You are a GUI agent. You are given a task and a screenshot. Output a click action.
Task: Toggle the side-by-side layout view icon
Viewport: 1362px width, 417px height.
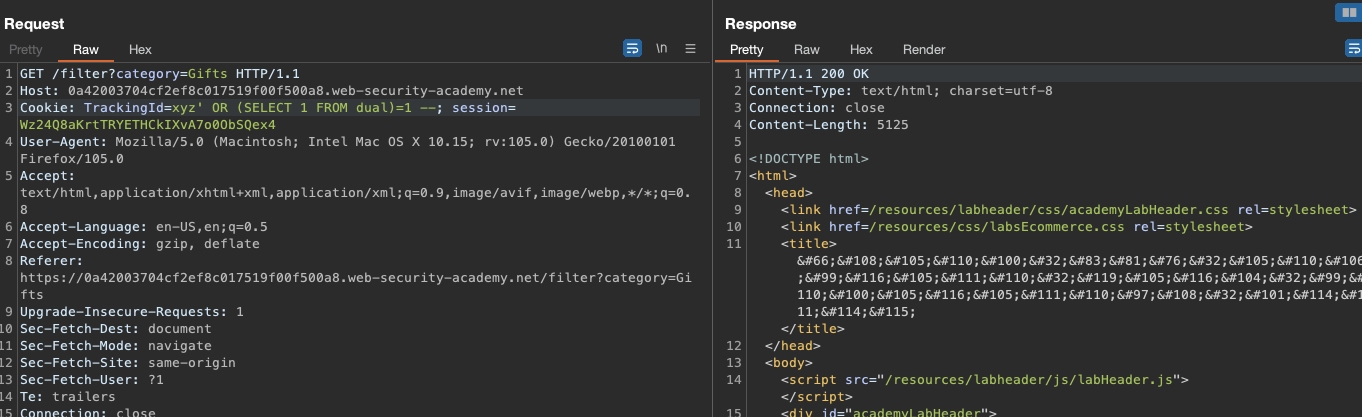point(1347,13)
